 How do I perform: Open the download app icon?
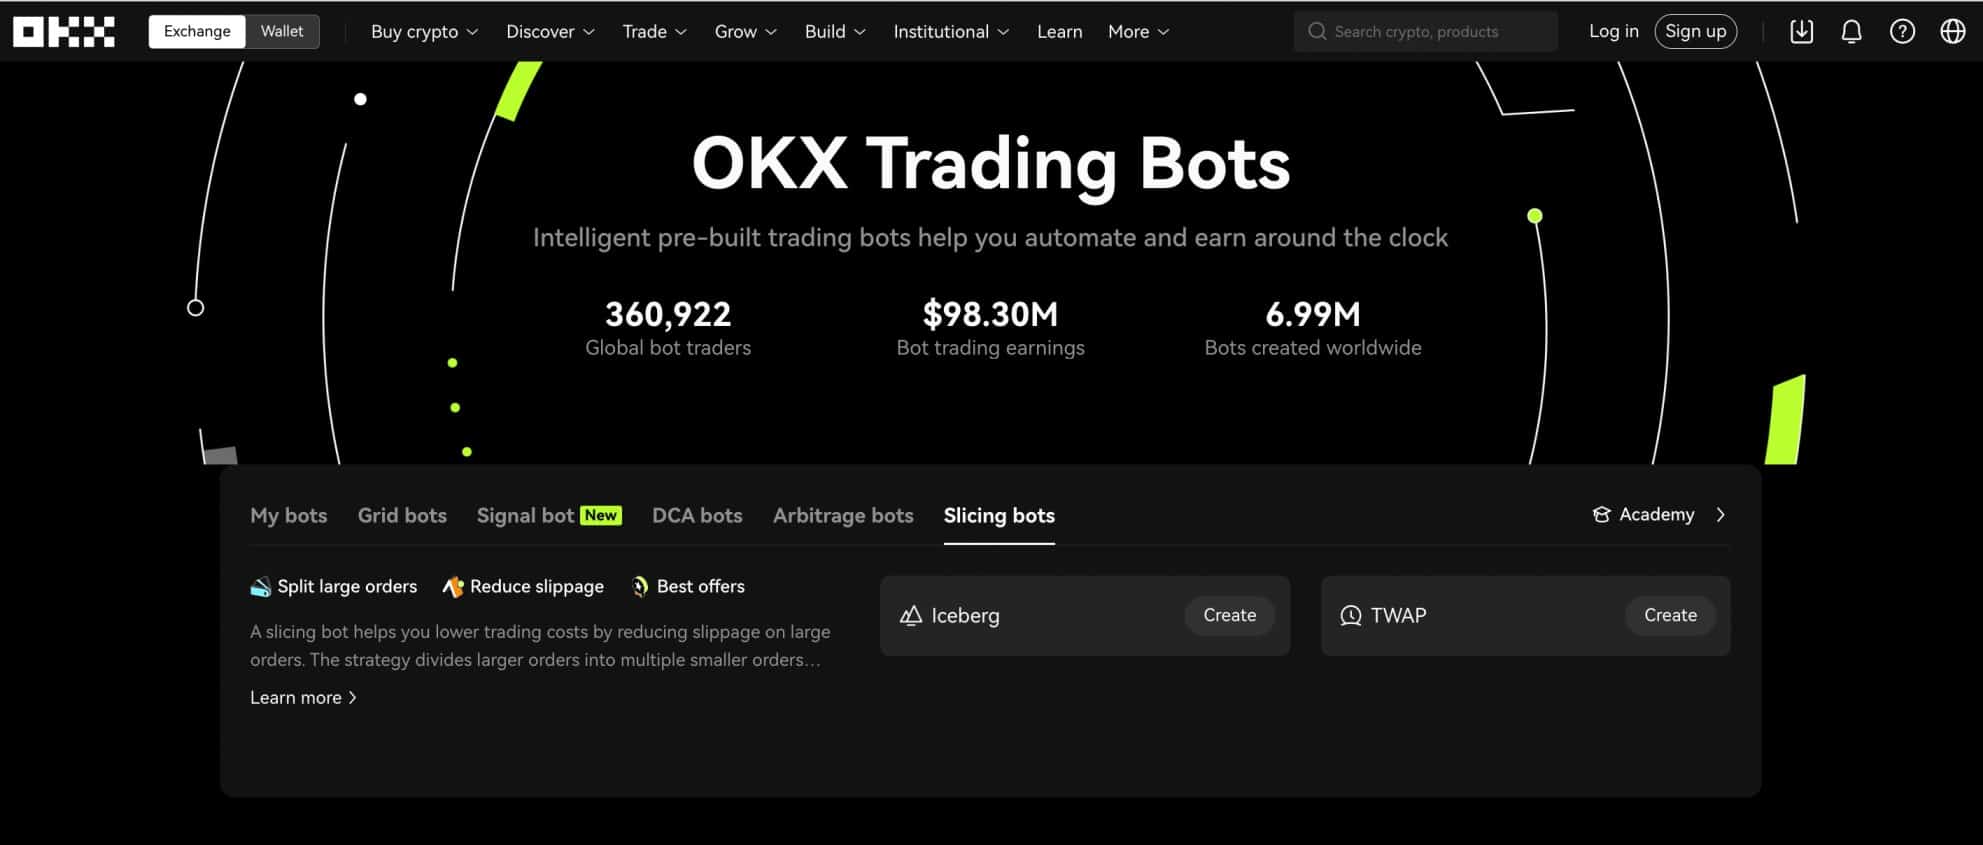point(1801,32)
